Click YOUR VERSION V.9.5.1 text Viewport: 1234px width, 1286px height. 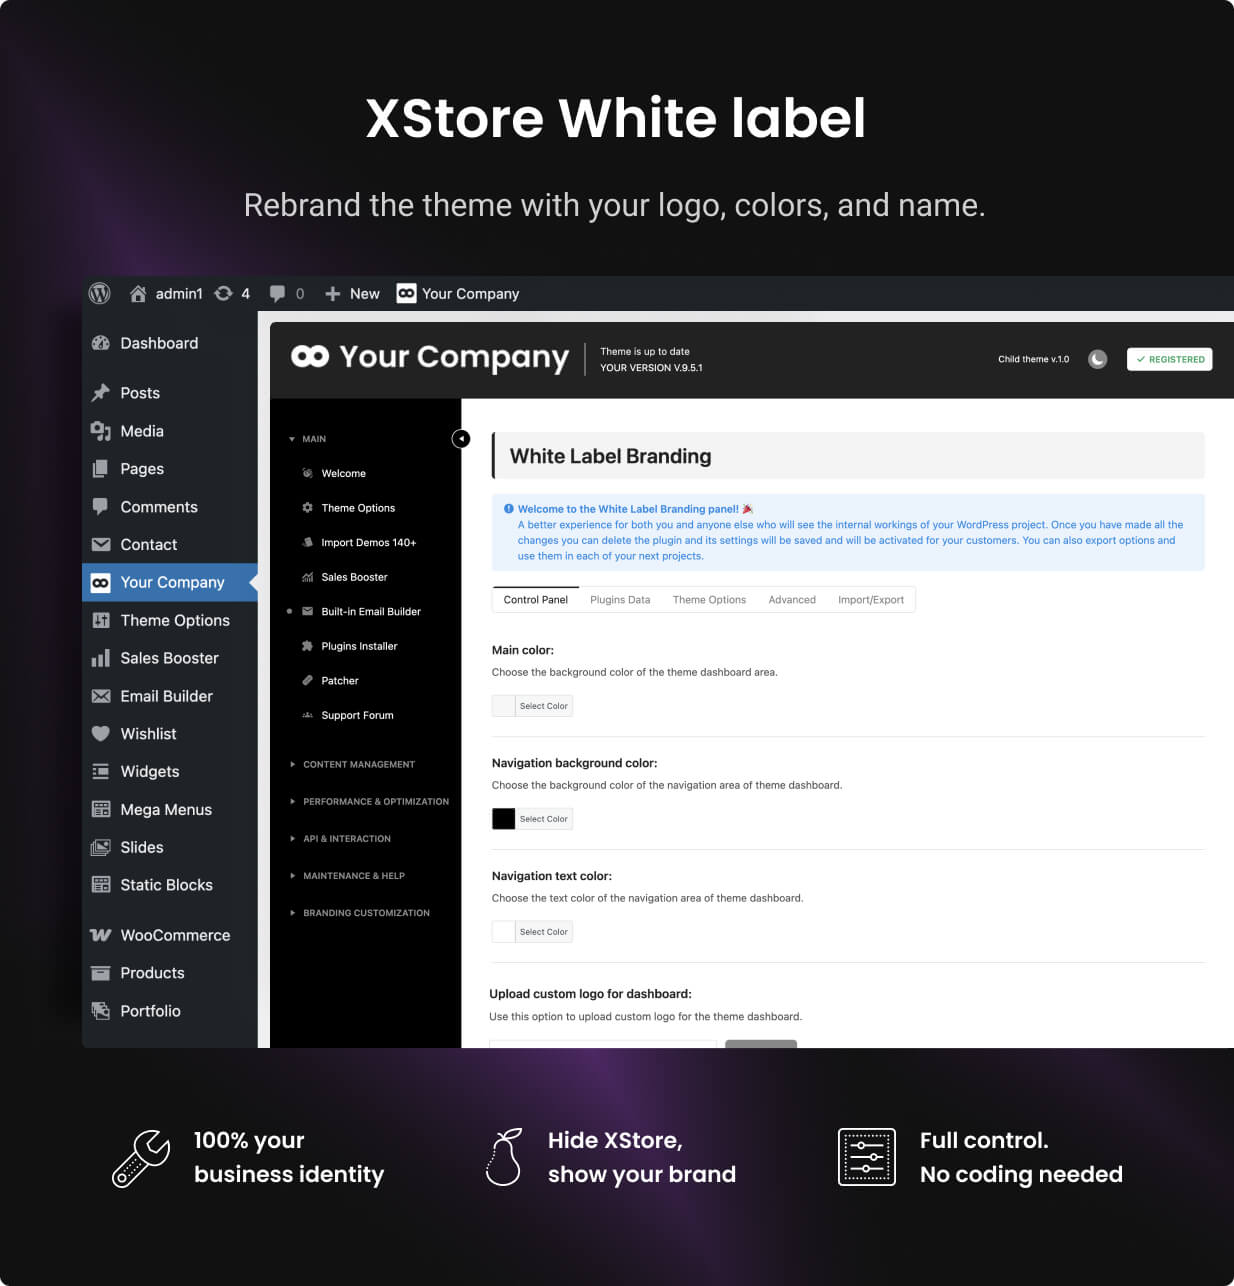[x=651, y=368]
